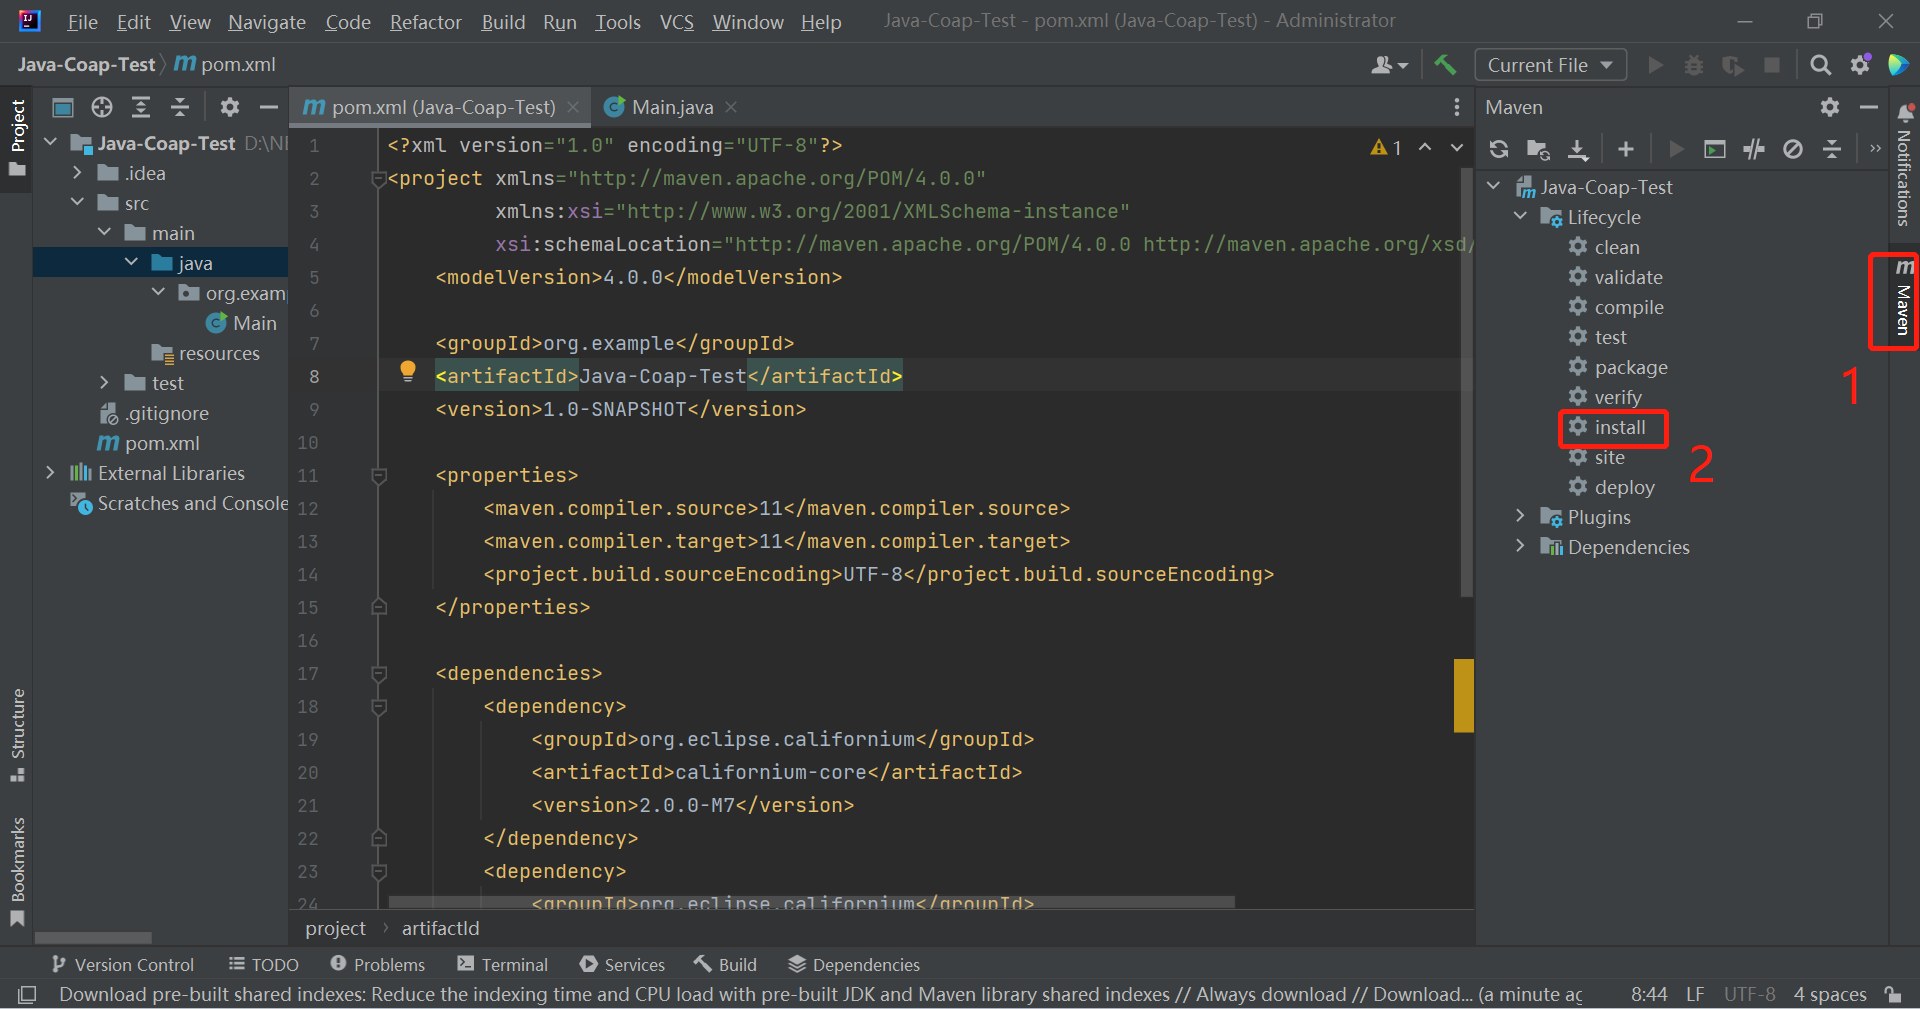The width and height of the screenshot is (1920, 1009).
Task: Select pom.xml in the project tree
Action: click(x=161, y=443)
